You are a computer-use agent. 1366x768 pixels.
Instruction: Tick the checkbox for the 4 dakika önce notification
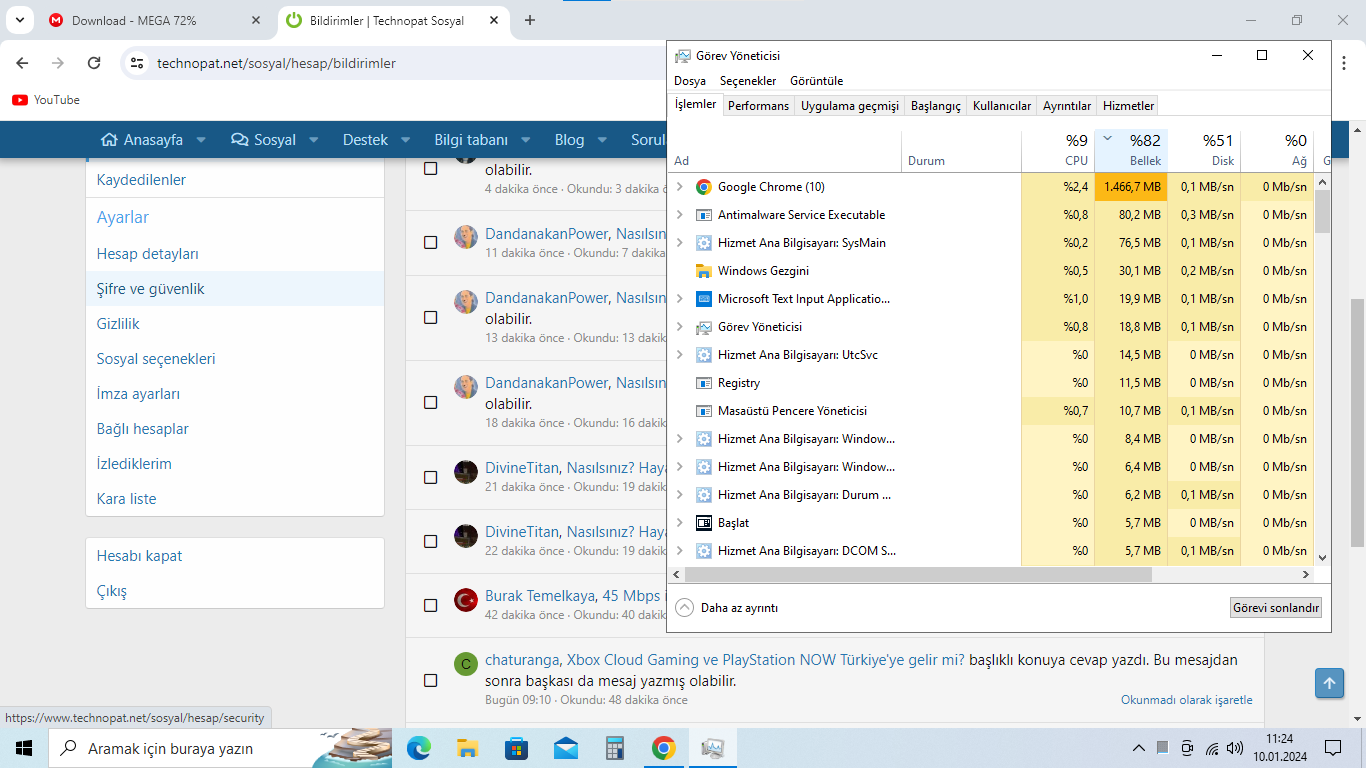tap(431, 168)
